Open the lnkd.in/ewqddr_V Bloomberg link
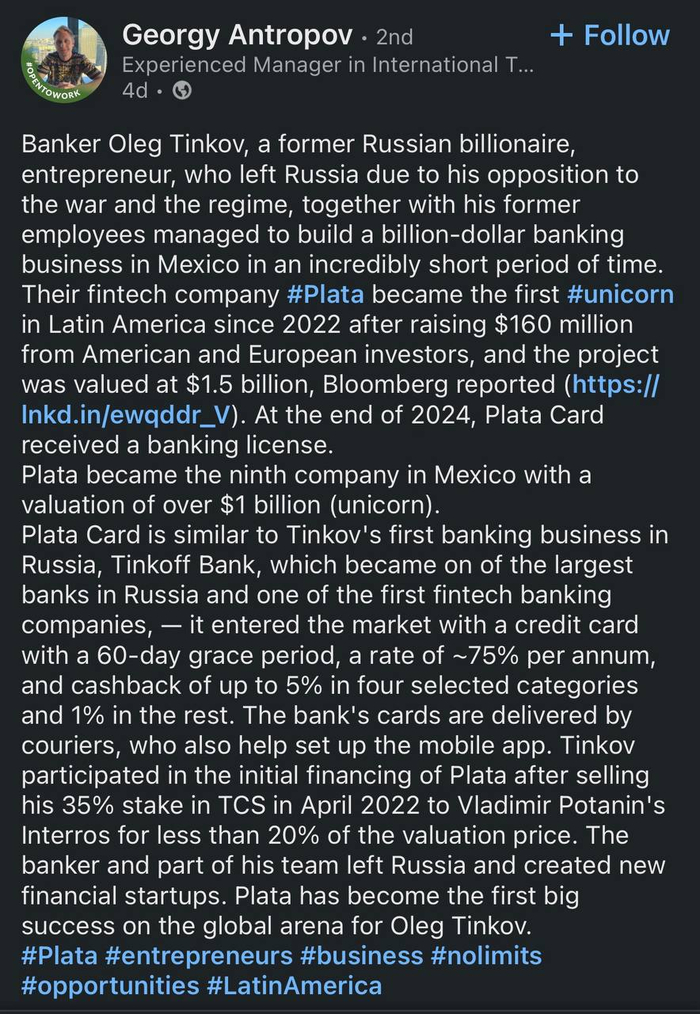The image size is (700, 1014). point(340,400)
